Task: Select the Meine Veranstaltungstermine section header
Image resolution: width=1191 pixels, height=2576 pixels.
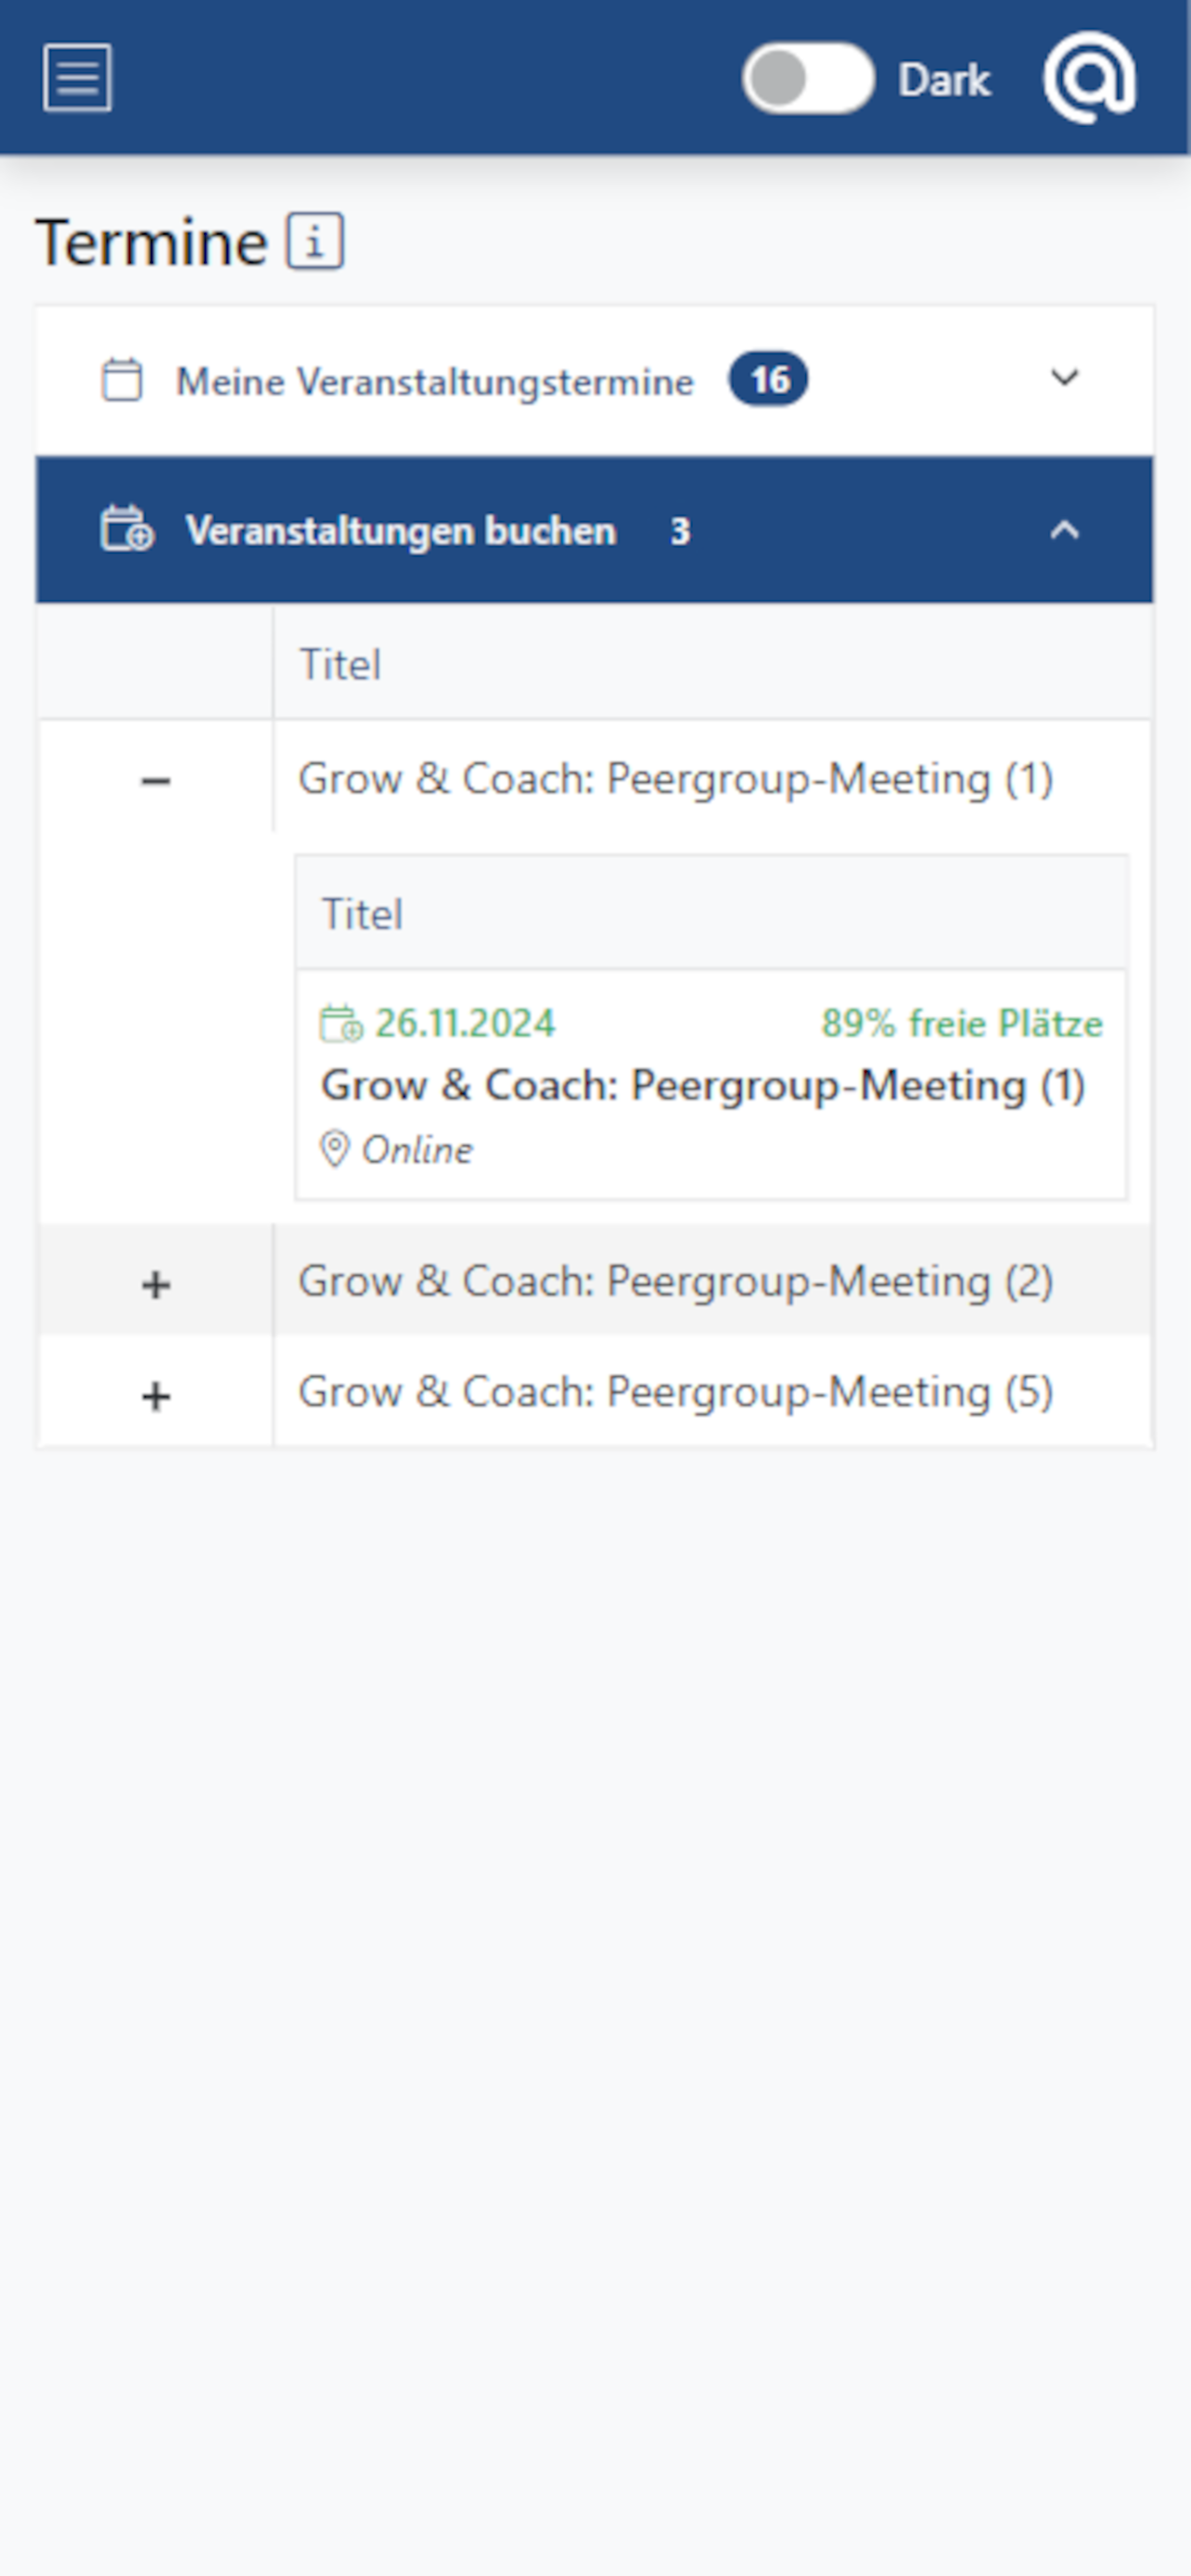Action: (x=595, y=380)
